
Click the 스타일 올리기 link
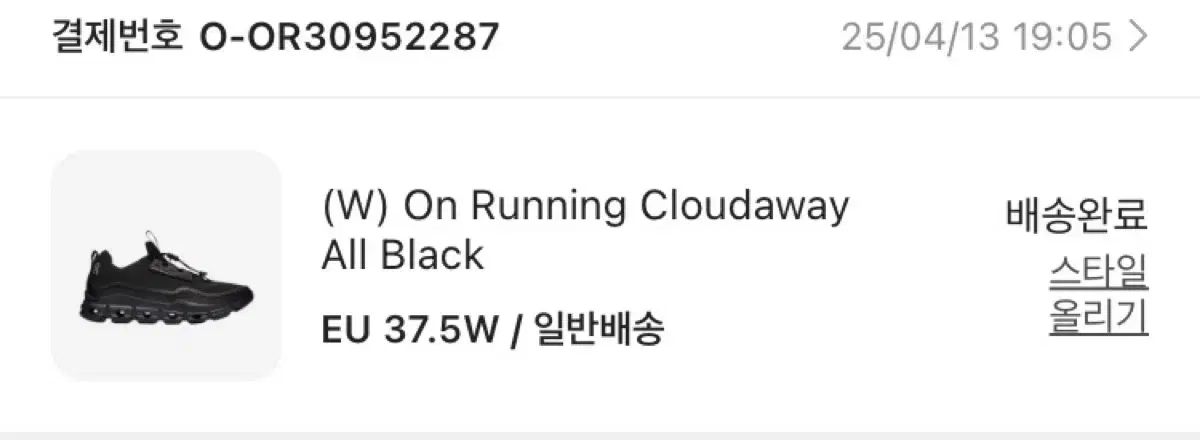pos(1097,295)
